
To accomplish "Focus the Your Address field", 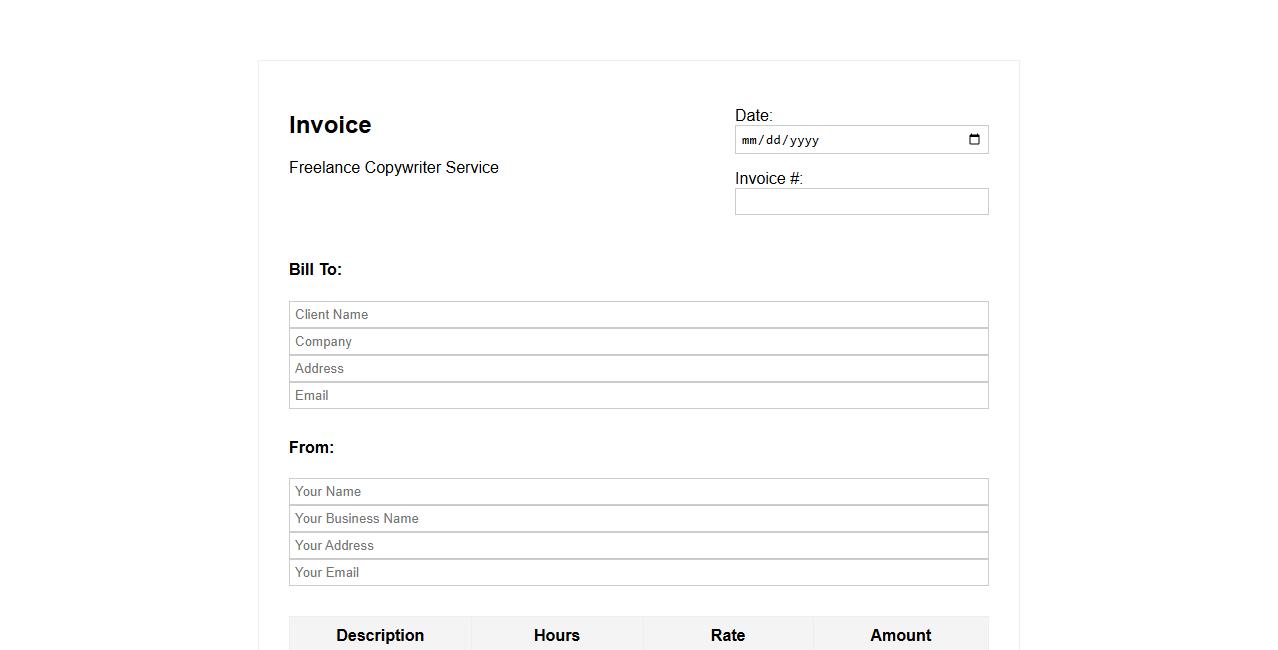I will 638,546.
